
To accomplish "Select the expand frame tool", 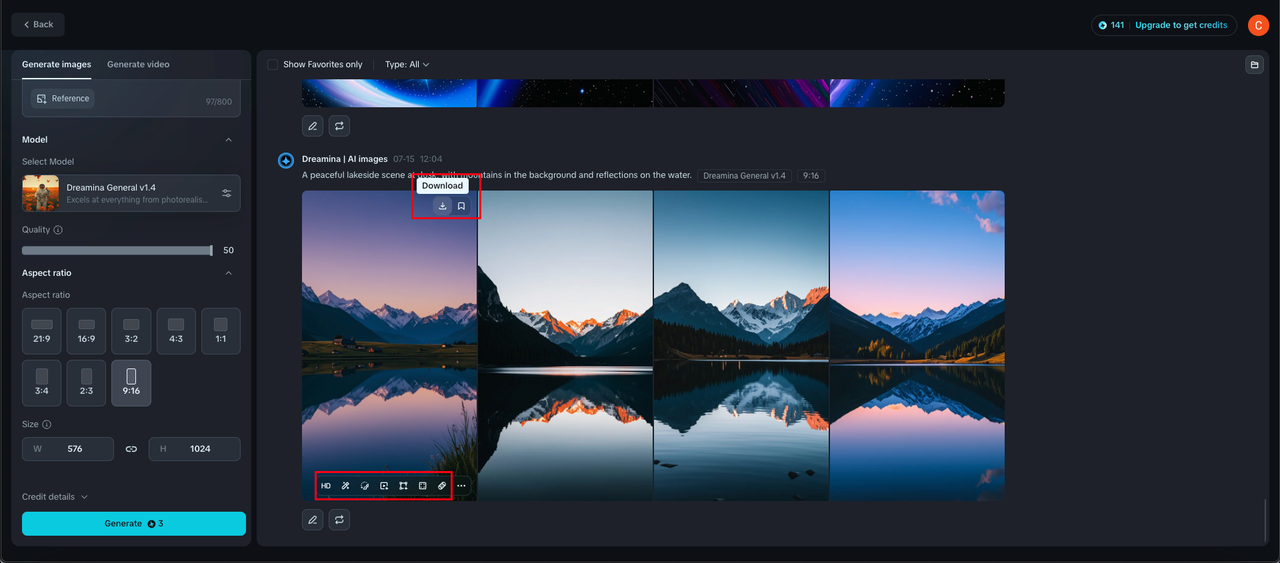I will click(403, 486).
